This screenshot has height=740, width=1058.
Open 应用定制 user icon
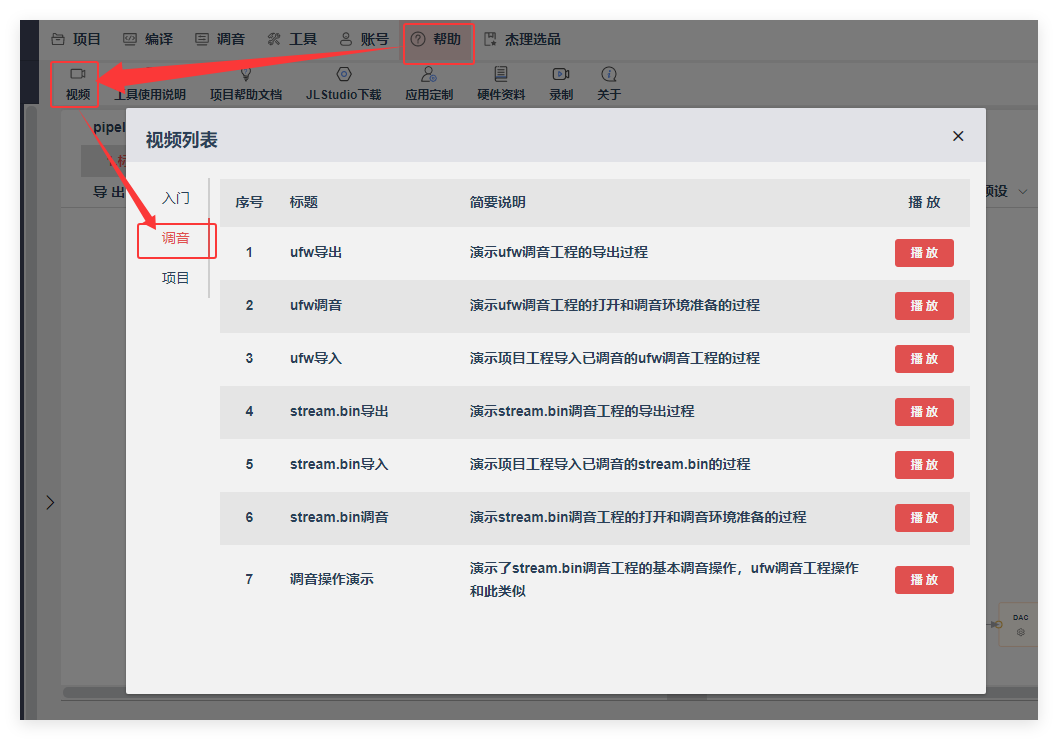[x=428, y=74]
